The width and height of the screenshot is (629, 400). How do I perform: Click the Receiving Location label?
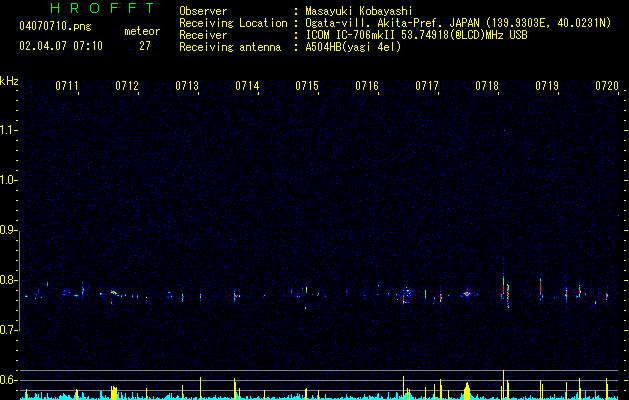tap(233, 23)
